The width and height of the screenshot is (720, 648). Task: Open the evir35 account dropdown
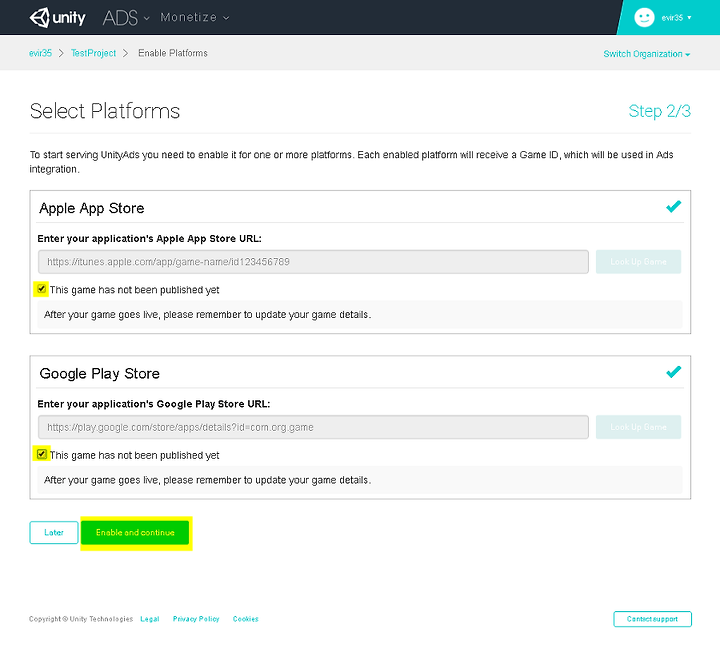[676, 18]
